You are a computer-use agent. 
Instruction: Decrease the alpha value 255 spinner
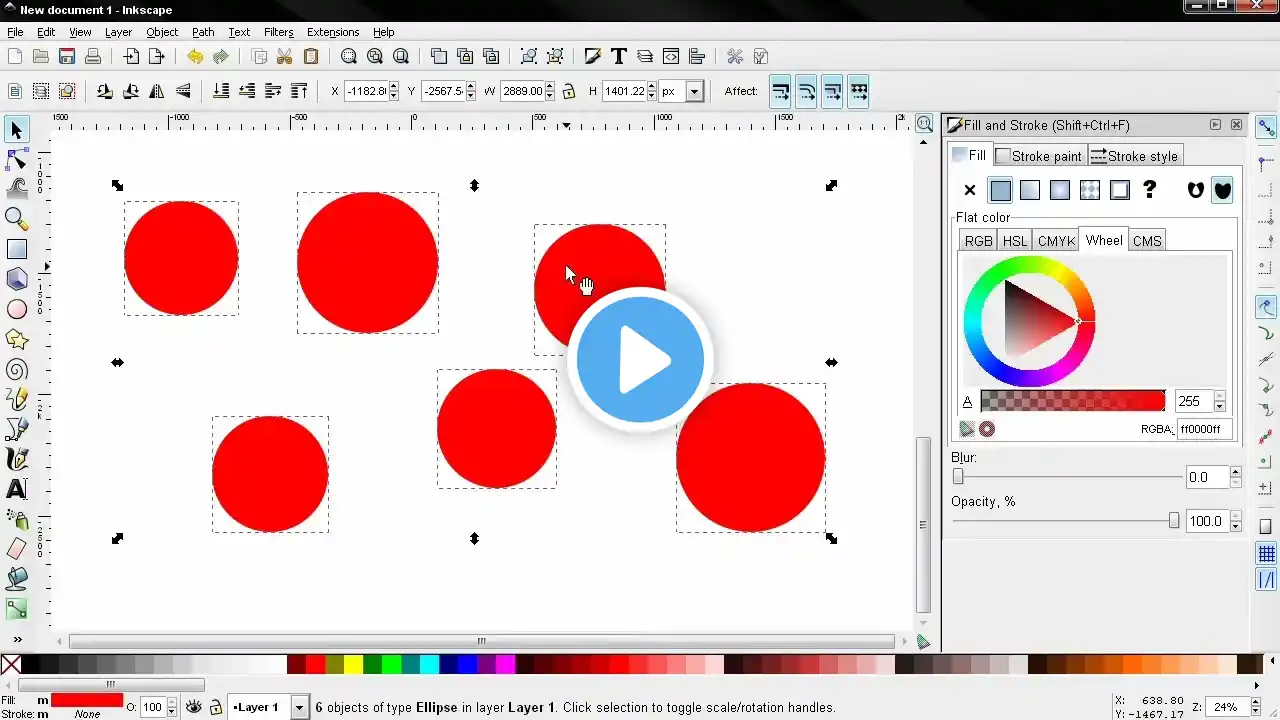[x=1219, y=406]
